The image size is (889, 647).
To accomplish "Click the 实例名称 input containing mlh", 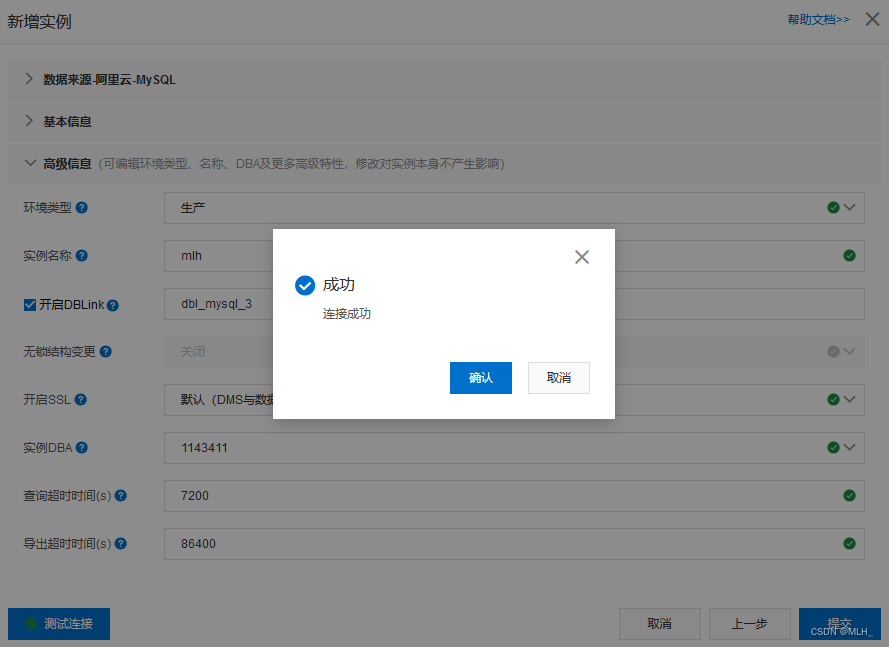I will coord(514,256).
